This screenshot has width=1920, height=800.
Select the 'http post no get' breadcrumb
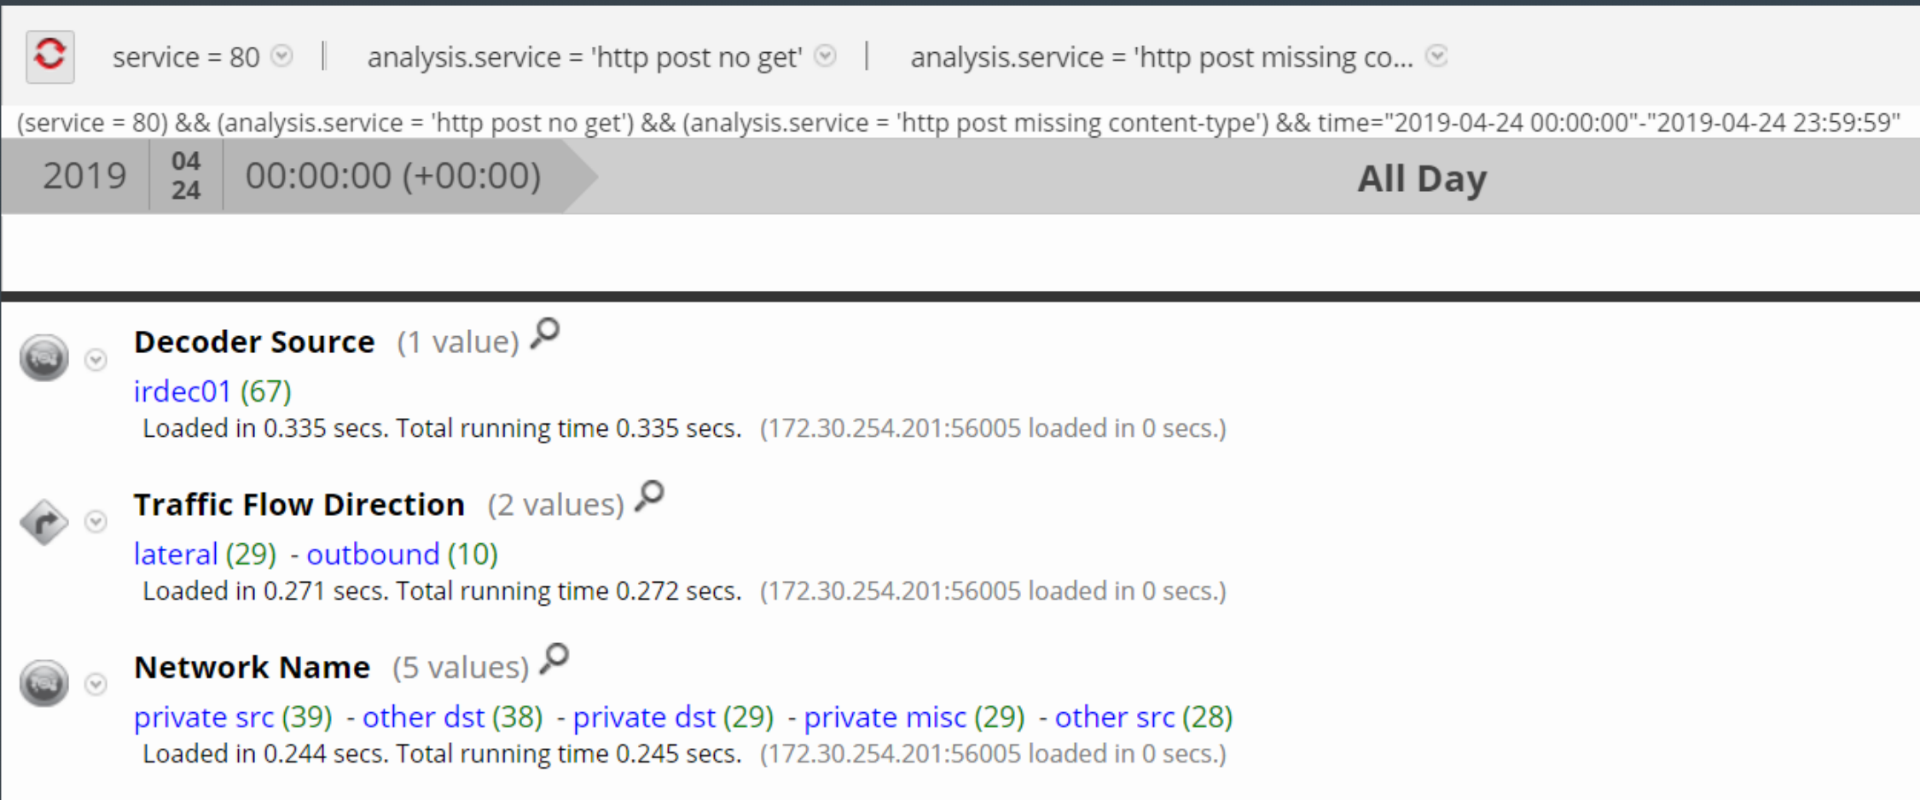(584, 58)
